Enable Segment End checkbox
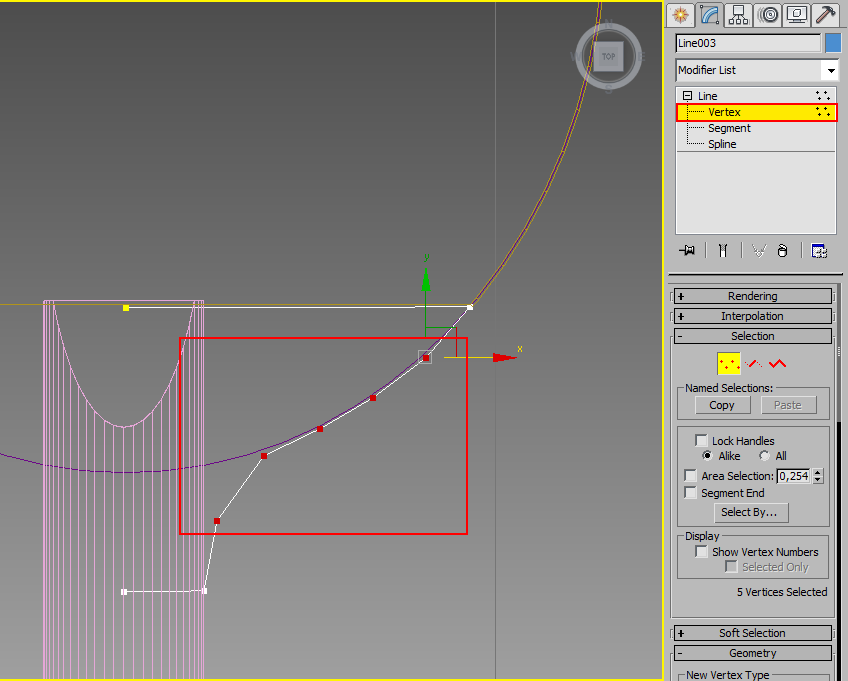Image resolution: width=848 pixels, height=681 pixels. point(690,492)
